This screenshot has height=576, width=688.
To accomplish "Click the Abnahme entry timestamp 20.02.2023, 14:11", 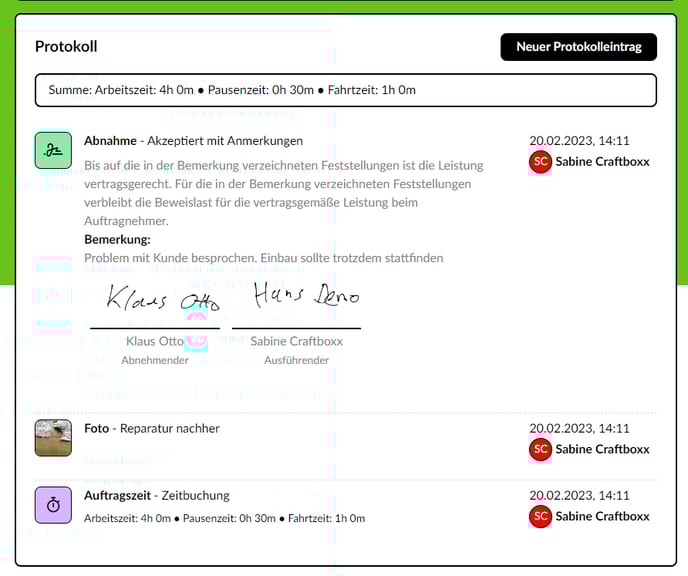I will coord(579,141).
